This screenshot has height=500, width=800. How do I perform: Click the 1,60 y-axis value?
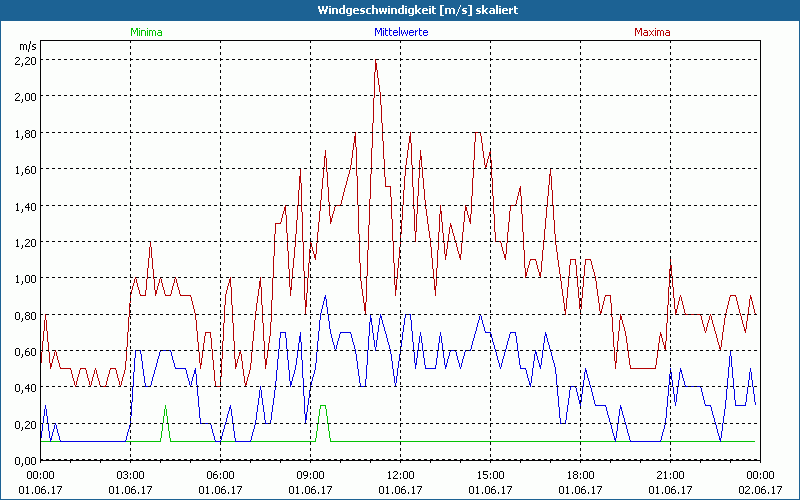click(x=25, y=169)
